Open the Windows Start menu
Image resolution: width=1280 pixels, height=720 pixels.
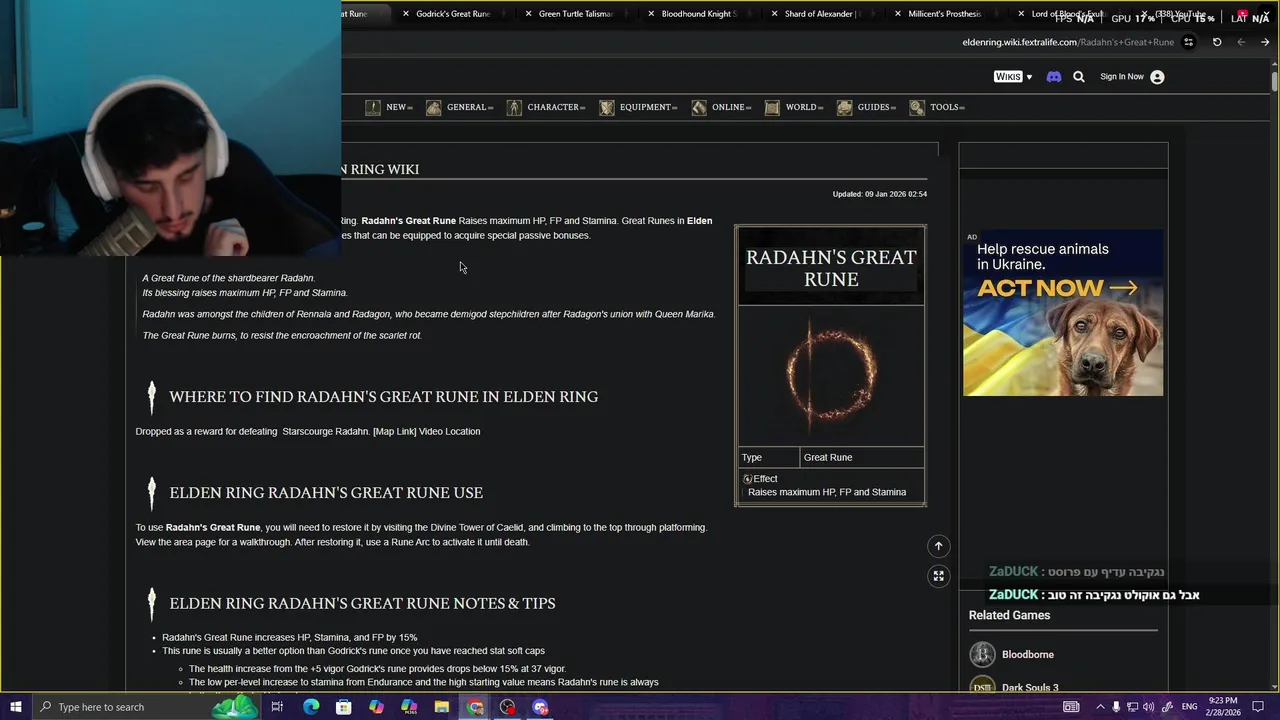(x=15, y=707)
